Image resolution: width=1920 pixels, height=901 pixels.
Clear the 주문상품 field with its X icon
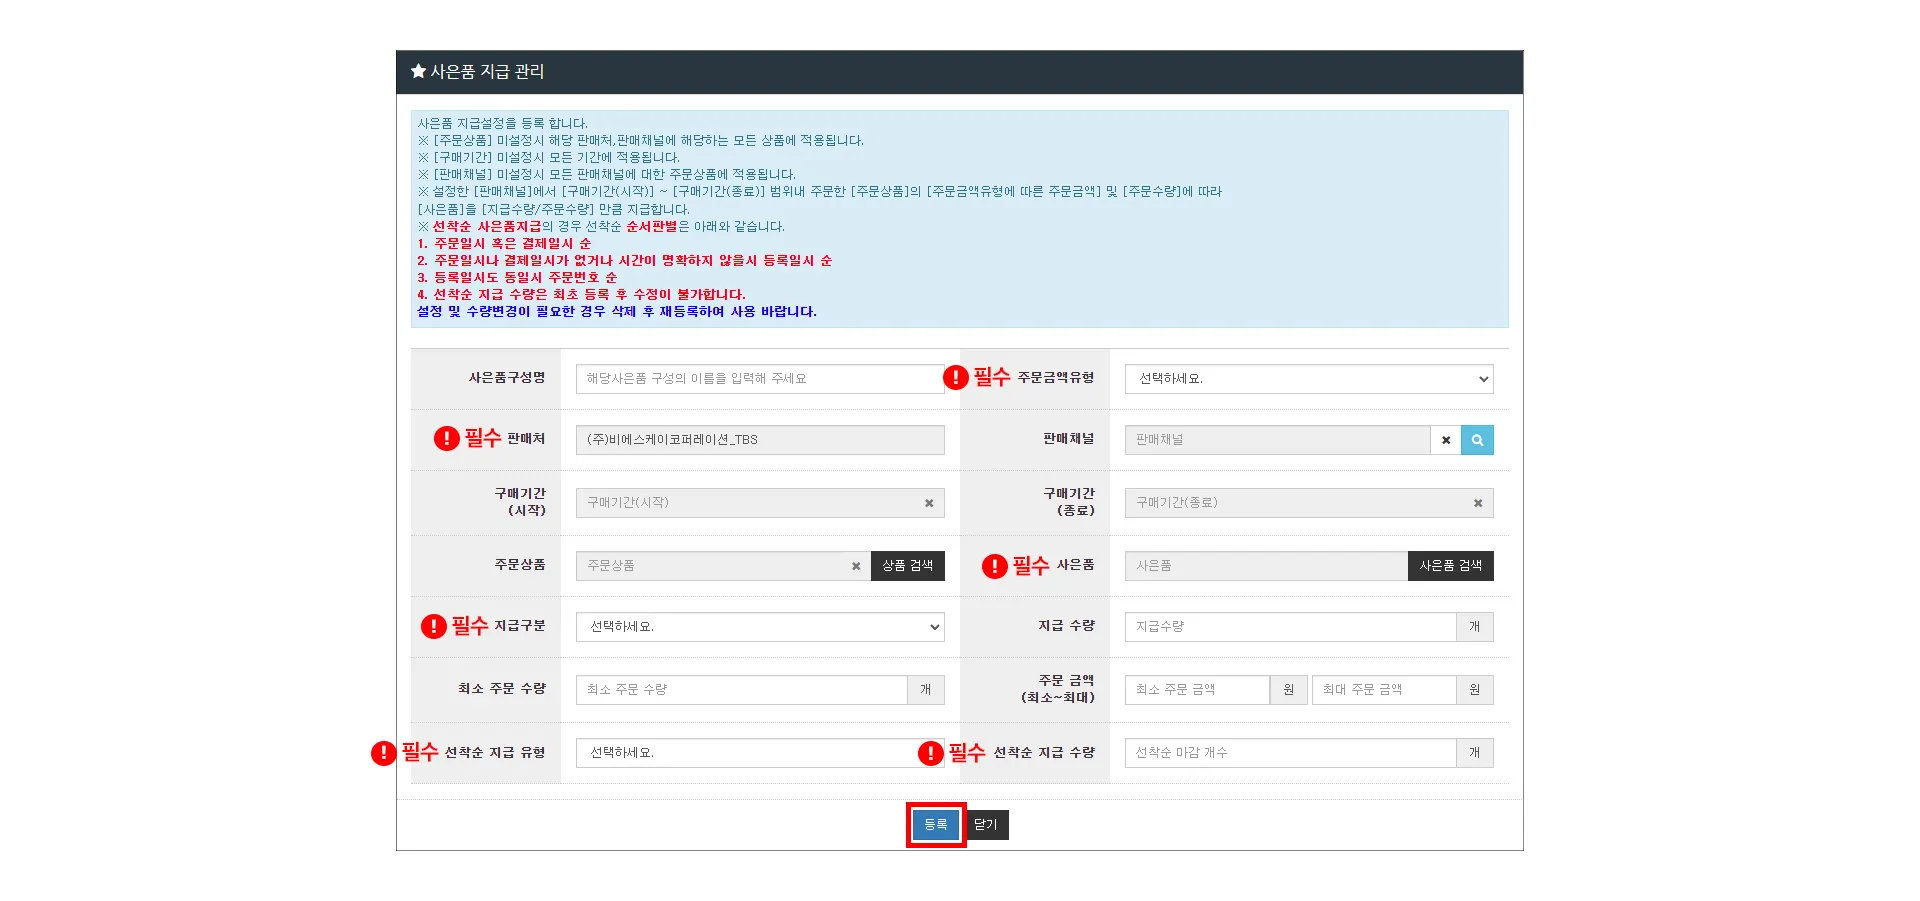[x=856, y=566]
